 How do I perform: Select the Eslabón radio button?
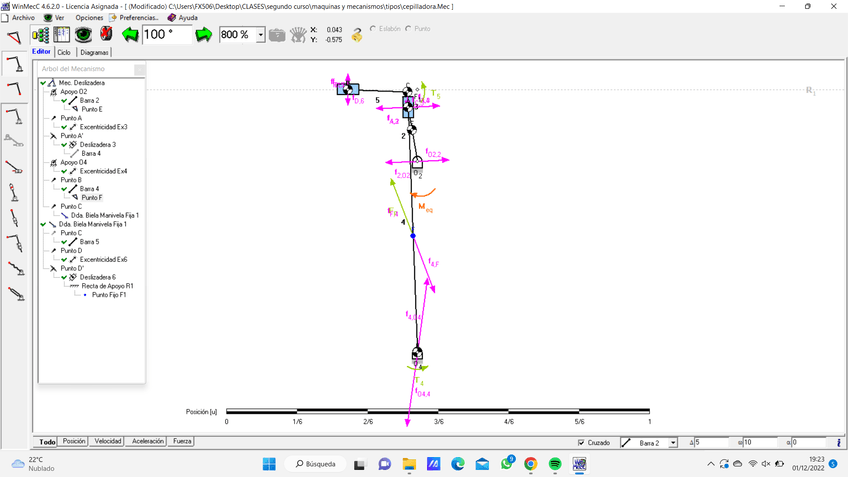[x=374, y=29]
